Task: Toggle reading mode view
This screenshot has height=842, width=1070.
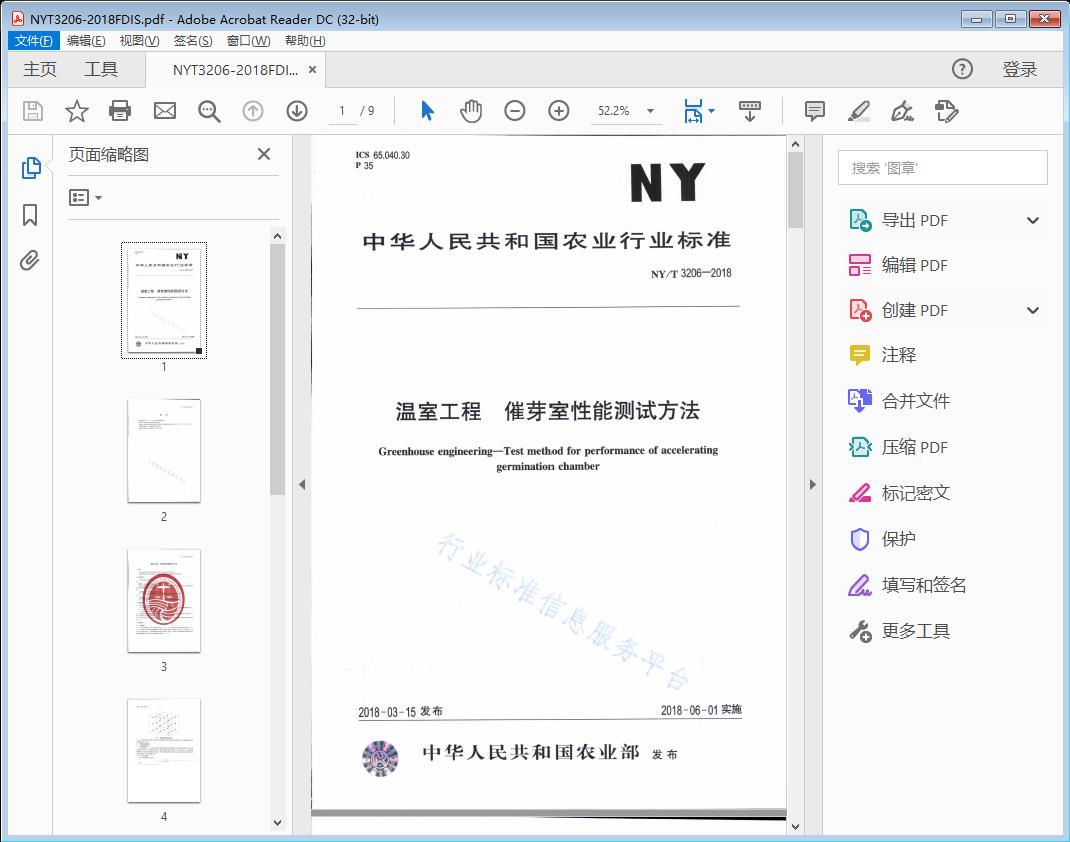Action: click(750, 111)
